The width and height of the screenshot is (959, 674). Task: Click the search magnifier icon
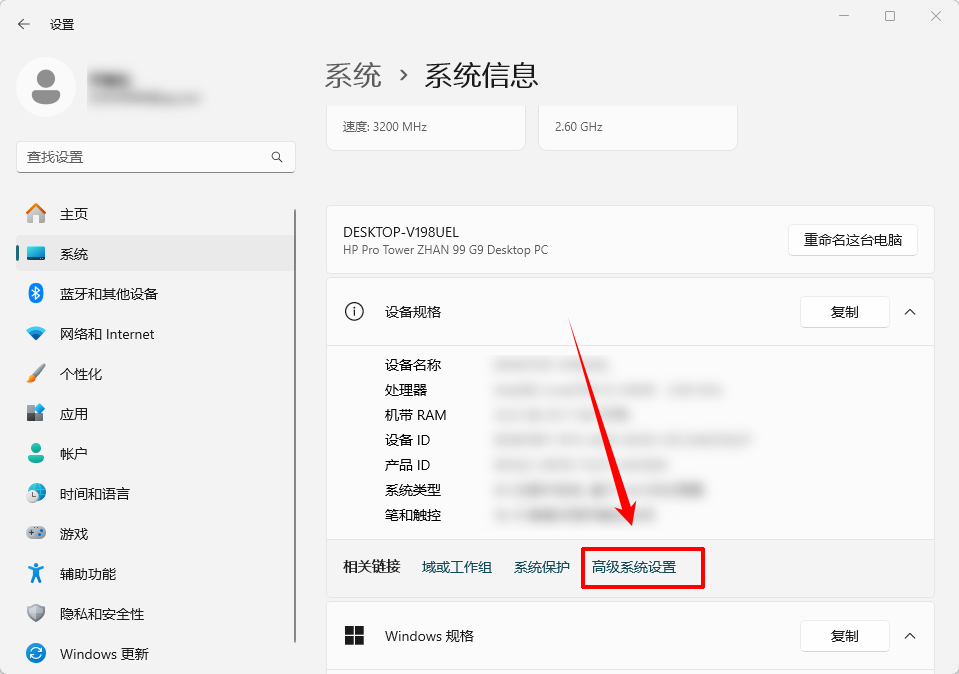277,157
